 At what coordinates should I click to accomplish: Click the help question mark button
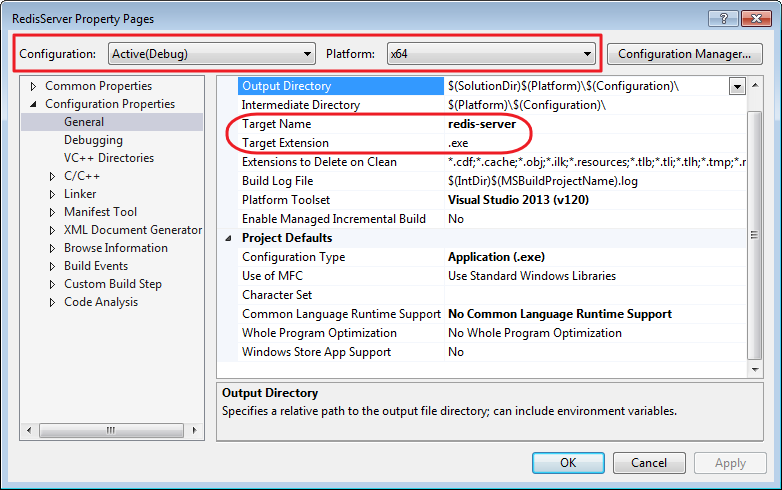[722, 18]
